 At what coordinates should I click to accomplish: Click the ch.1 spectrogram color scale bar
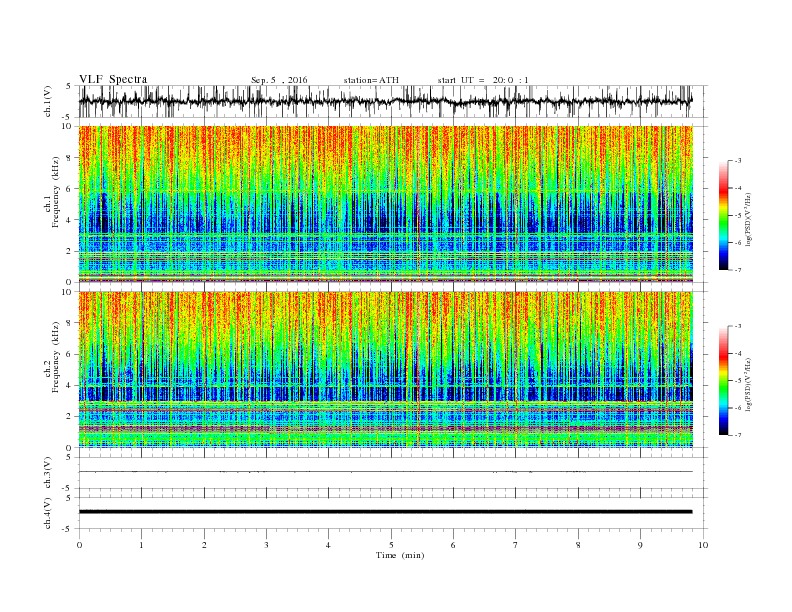[723, 215]
